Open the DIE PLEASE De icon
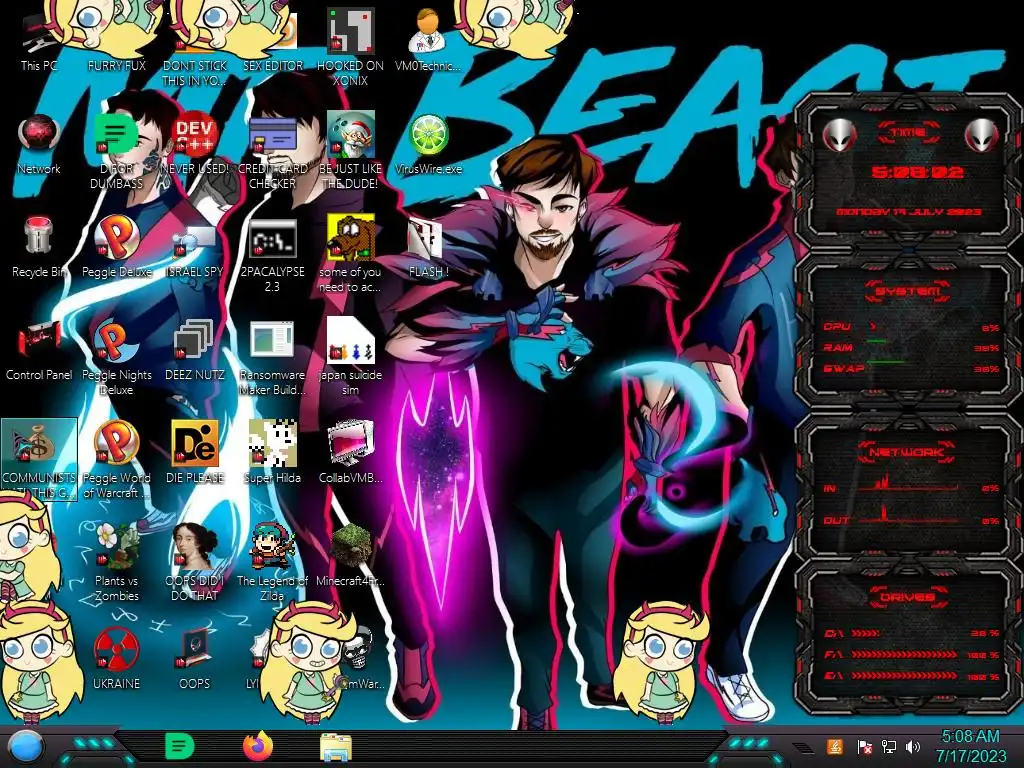Screen dimensions: 1024x768 point(194,452)
